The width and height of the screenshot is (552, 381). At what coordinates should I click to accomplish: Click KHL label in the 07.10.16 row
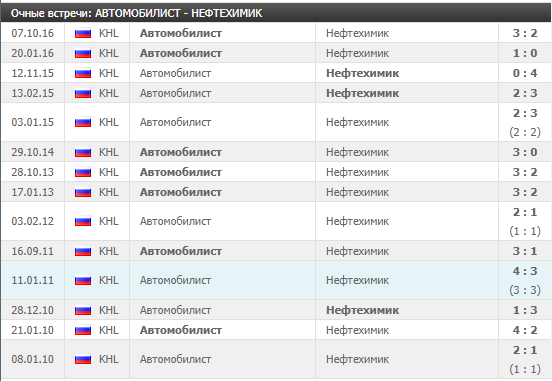[x=109, y=33]
